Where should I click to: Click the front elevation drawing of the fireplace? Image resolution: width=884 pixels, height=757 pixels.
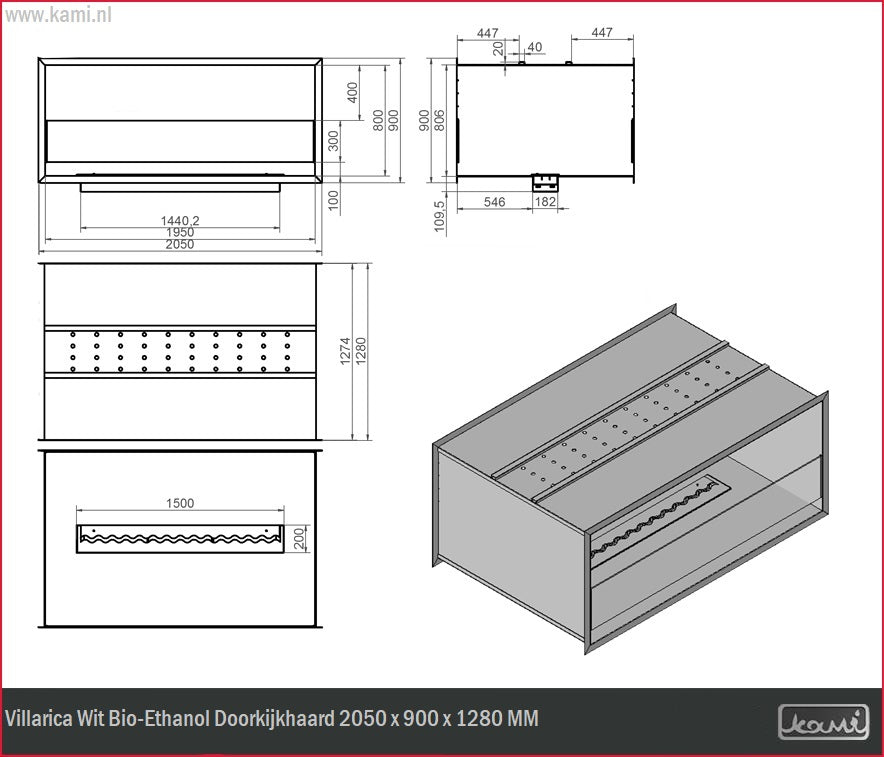pos(181,120)
